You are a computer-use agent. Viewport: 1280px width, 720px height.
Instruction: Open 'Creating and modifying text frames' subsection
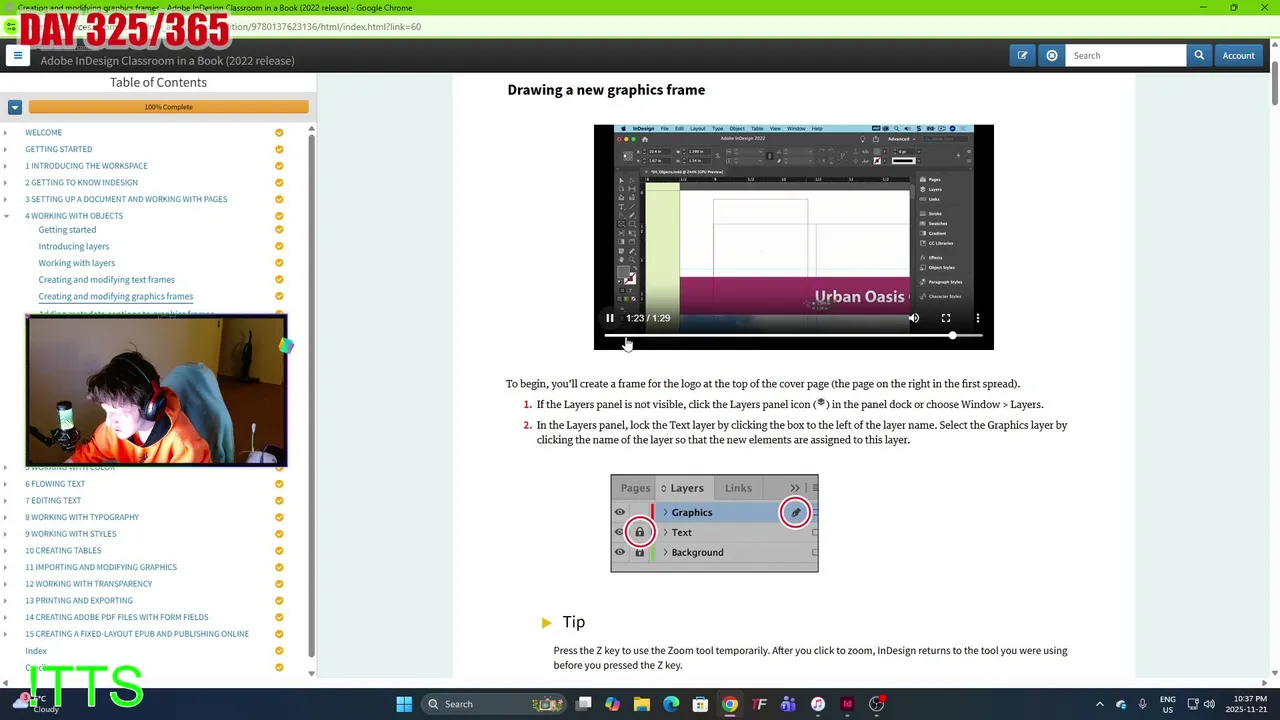click(x=106, y=280)
